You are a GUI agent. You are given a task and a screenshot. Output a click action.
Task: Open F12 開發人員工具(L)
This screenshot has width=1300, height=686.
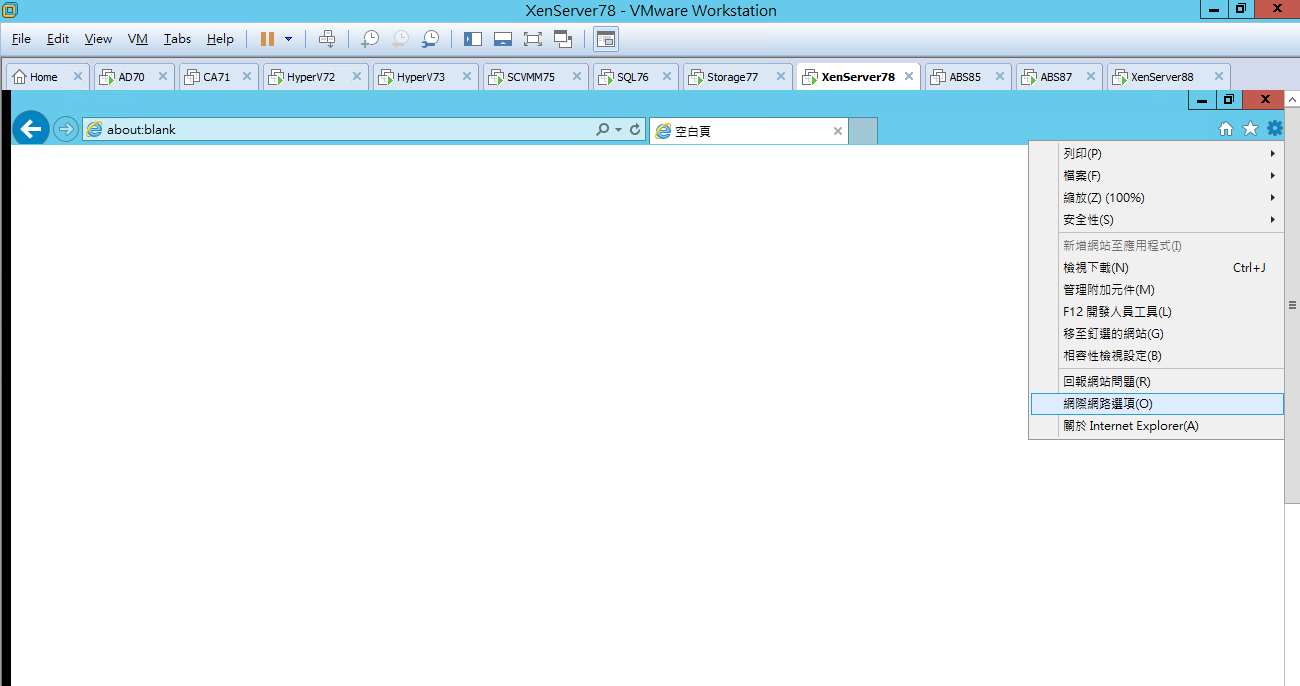[x=1156, y=312]
